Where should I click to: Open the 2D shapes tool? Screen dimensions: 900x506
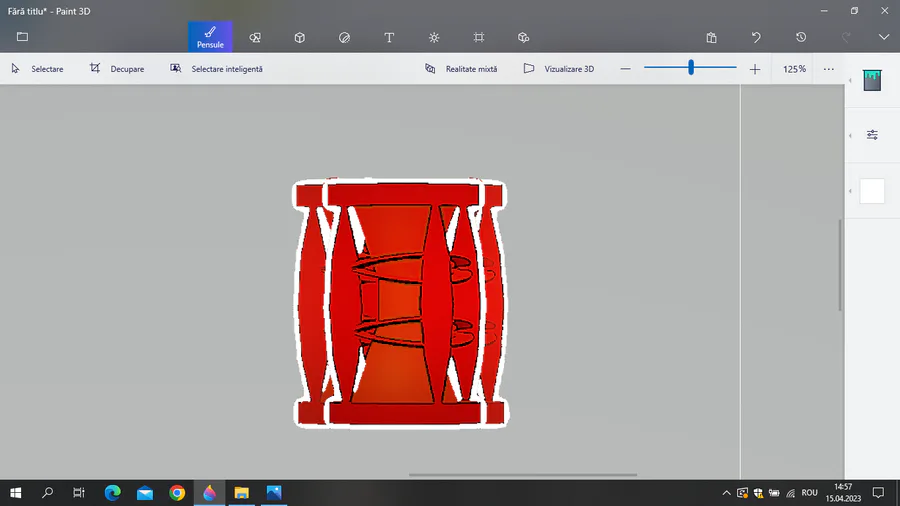tap(255, 37)
